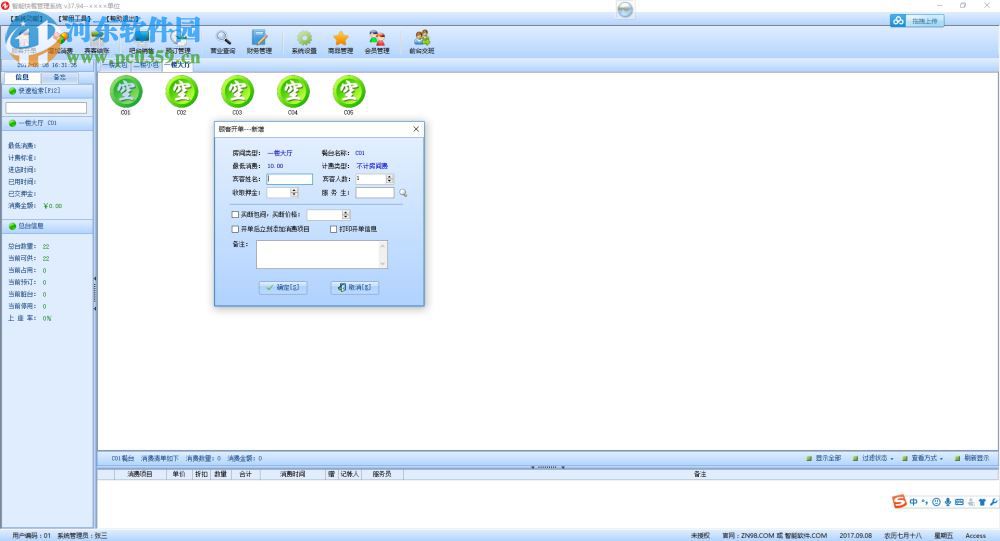1000x541 pixels.
Task: Select empty table icon C02
Action: point(182,91)
